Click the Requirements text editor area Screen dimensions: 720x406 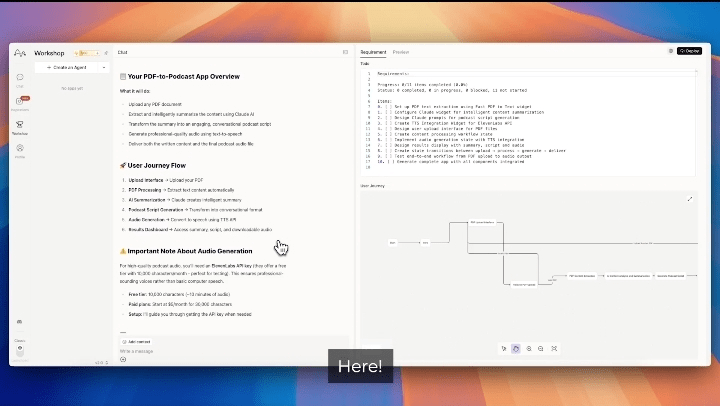[530, 125]
